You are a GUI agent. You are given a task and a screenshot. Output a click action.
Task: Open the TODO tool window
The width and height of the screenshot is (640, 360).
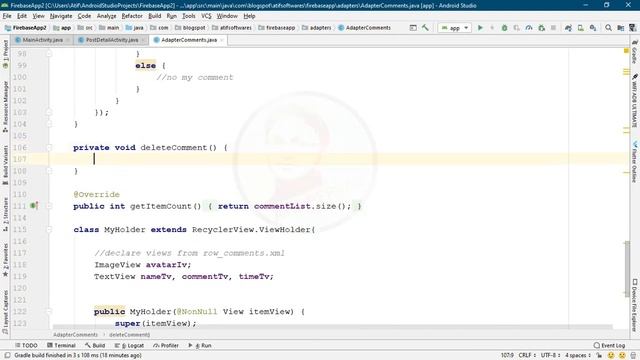pos(26,345)
